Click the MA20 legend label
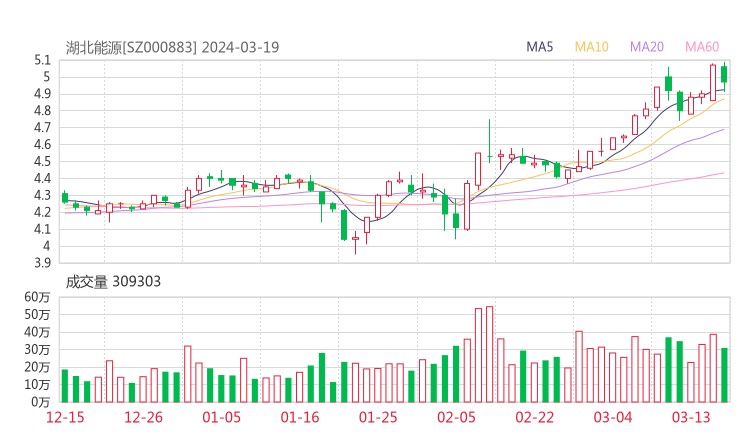The height and width of the screenshot is (440, 740). point(647,47)
